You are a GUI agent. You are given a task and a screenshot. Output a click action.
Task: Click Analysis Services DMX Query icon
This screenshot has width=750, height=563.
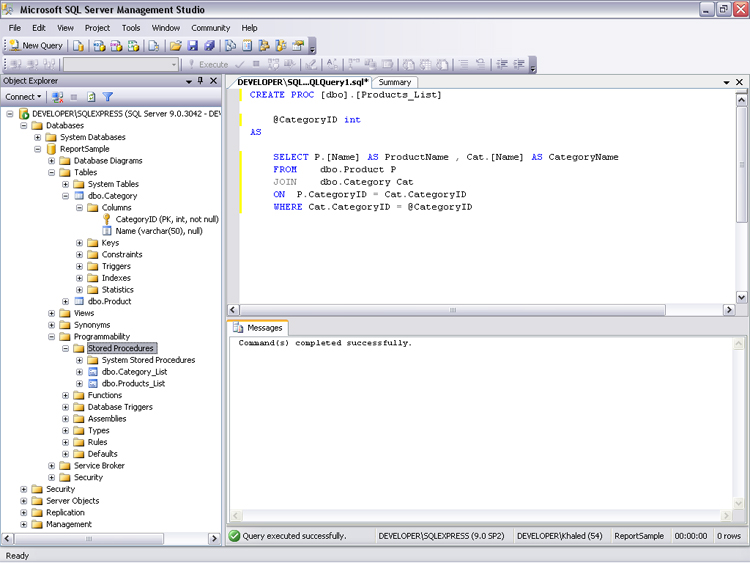pos(116,45)
